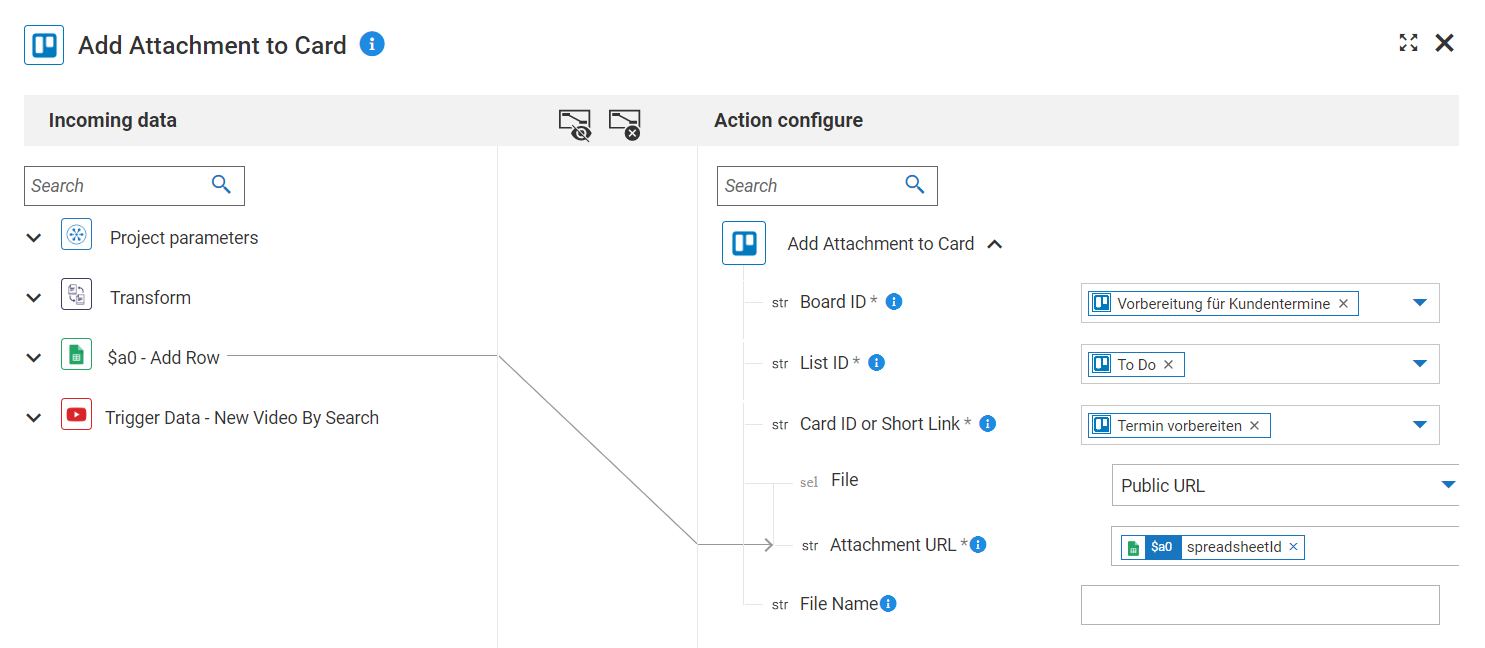Click the info icon next to File Name
Viewport: 1485px width, 648px height.
coord(888,603)
